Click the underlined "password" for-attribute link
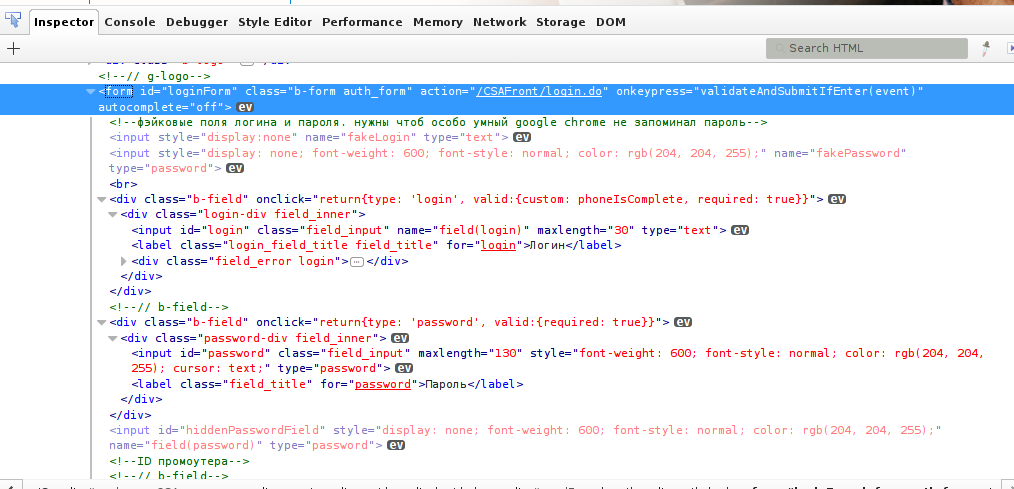The height and width of the screenshot is (489, 1014). point(384,384)
